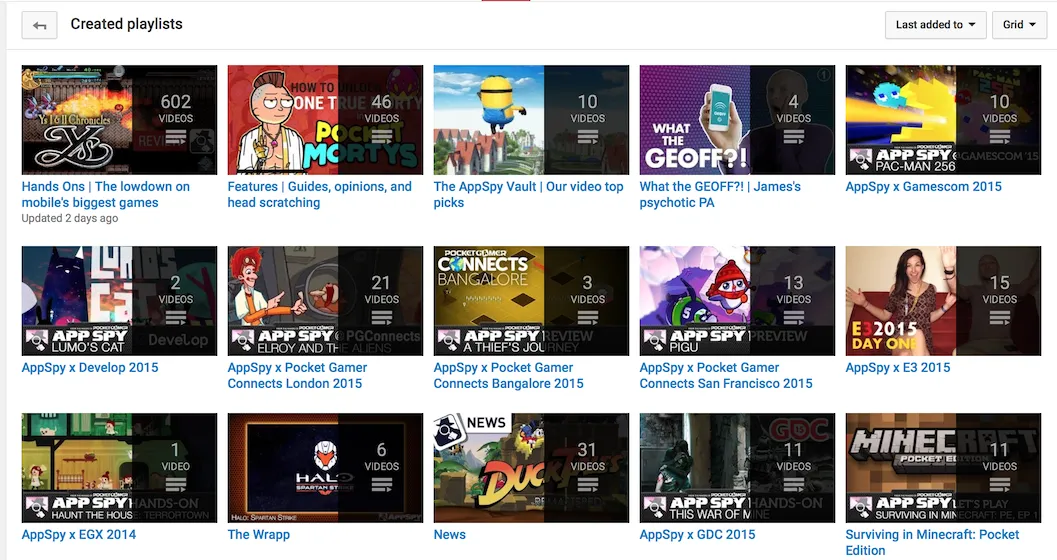Click playlist icon on Hands Ons thumbnail
Image resolution: width=1057 pixels, height=560 pixels.
click(x=176, y=137)
